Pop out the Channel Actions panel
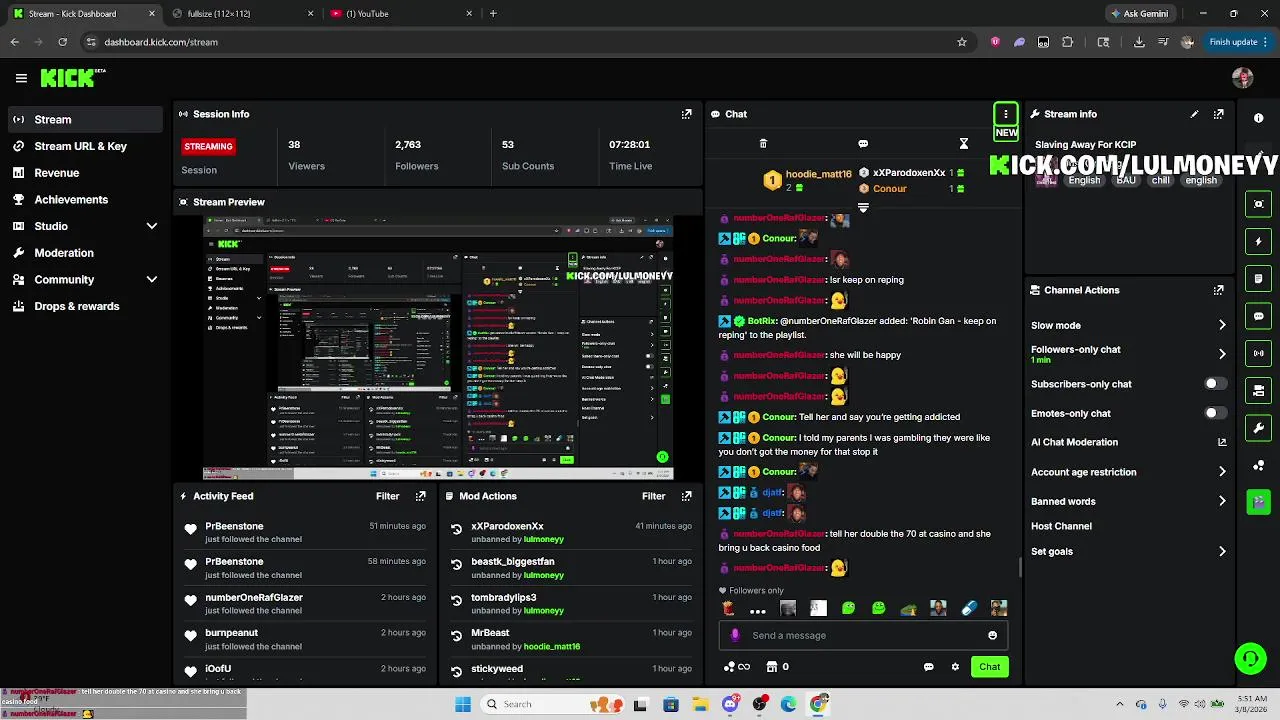 point(1218,290)
